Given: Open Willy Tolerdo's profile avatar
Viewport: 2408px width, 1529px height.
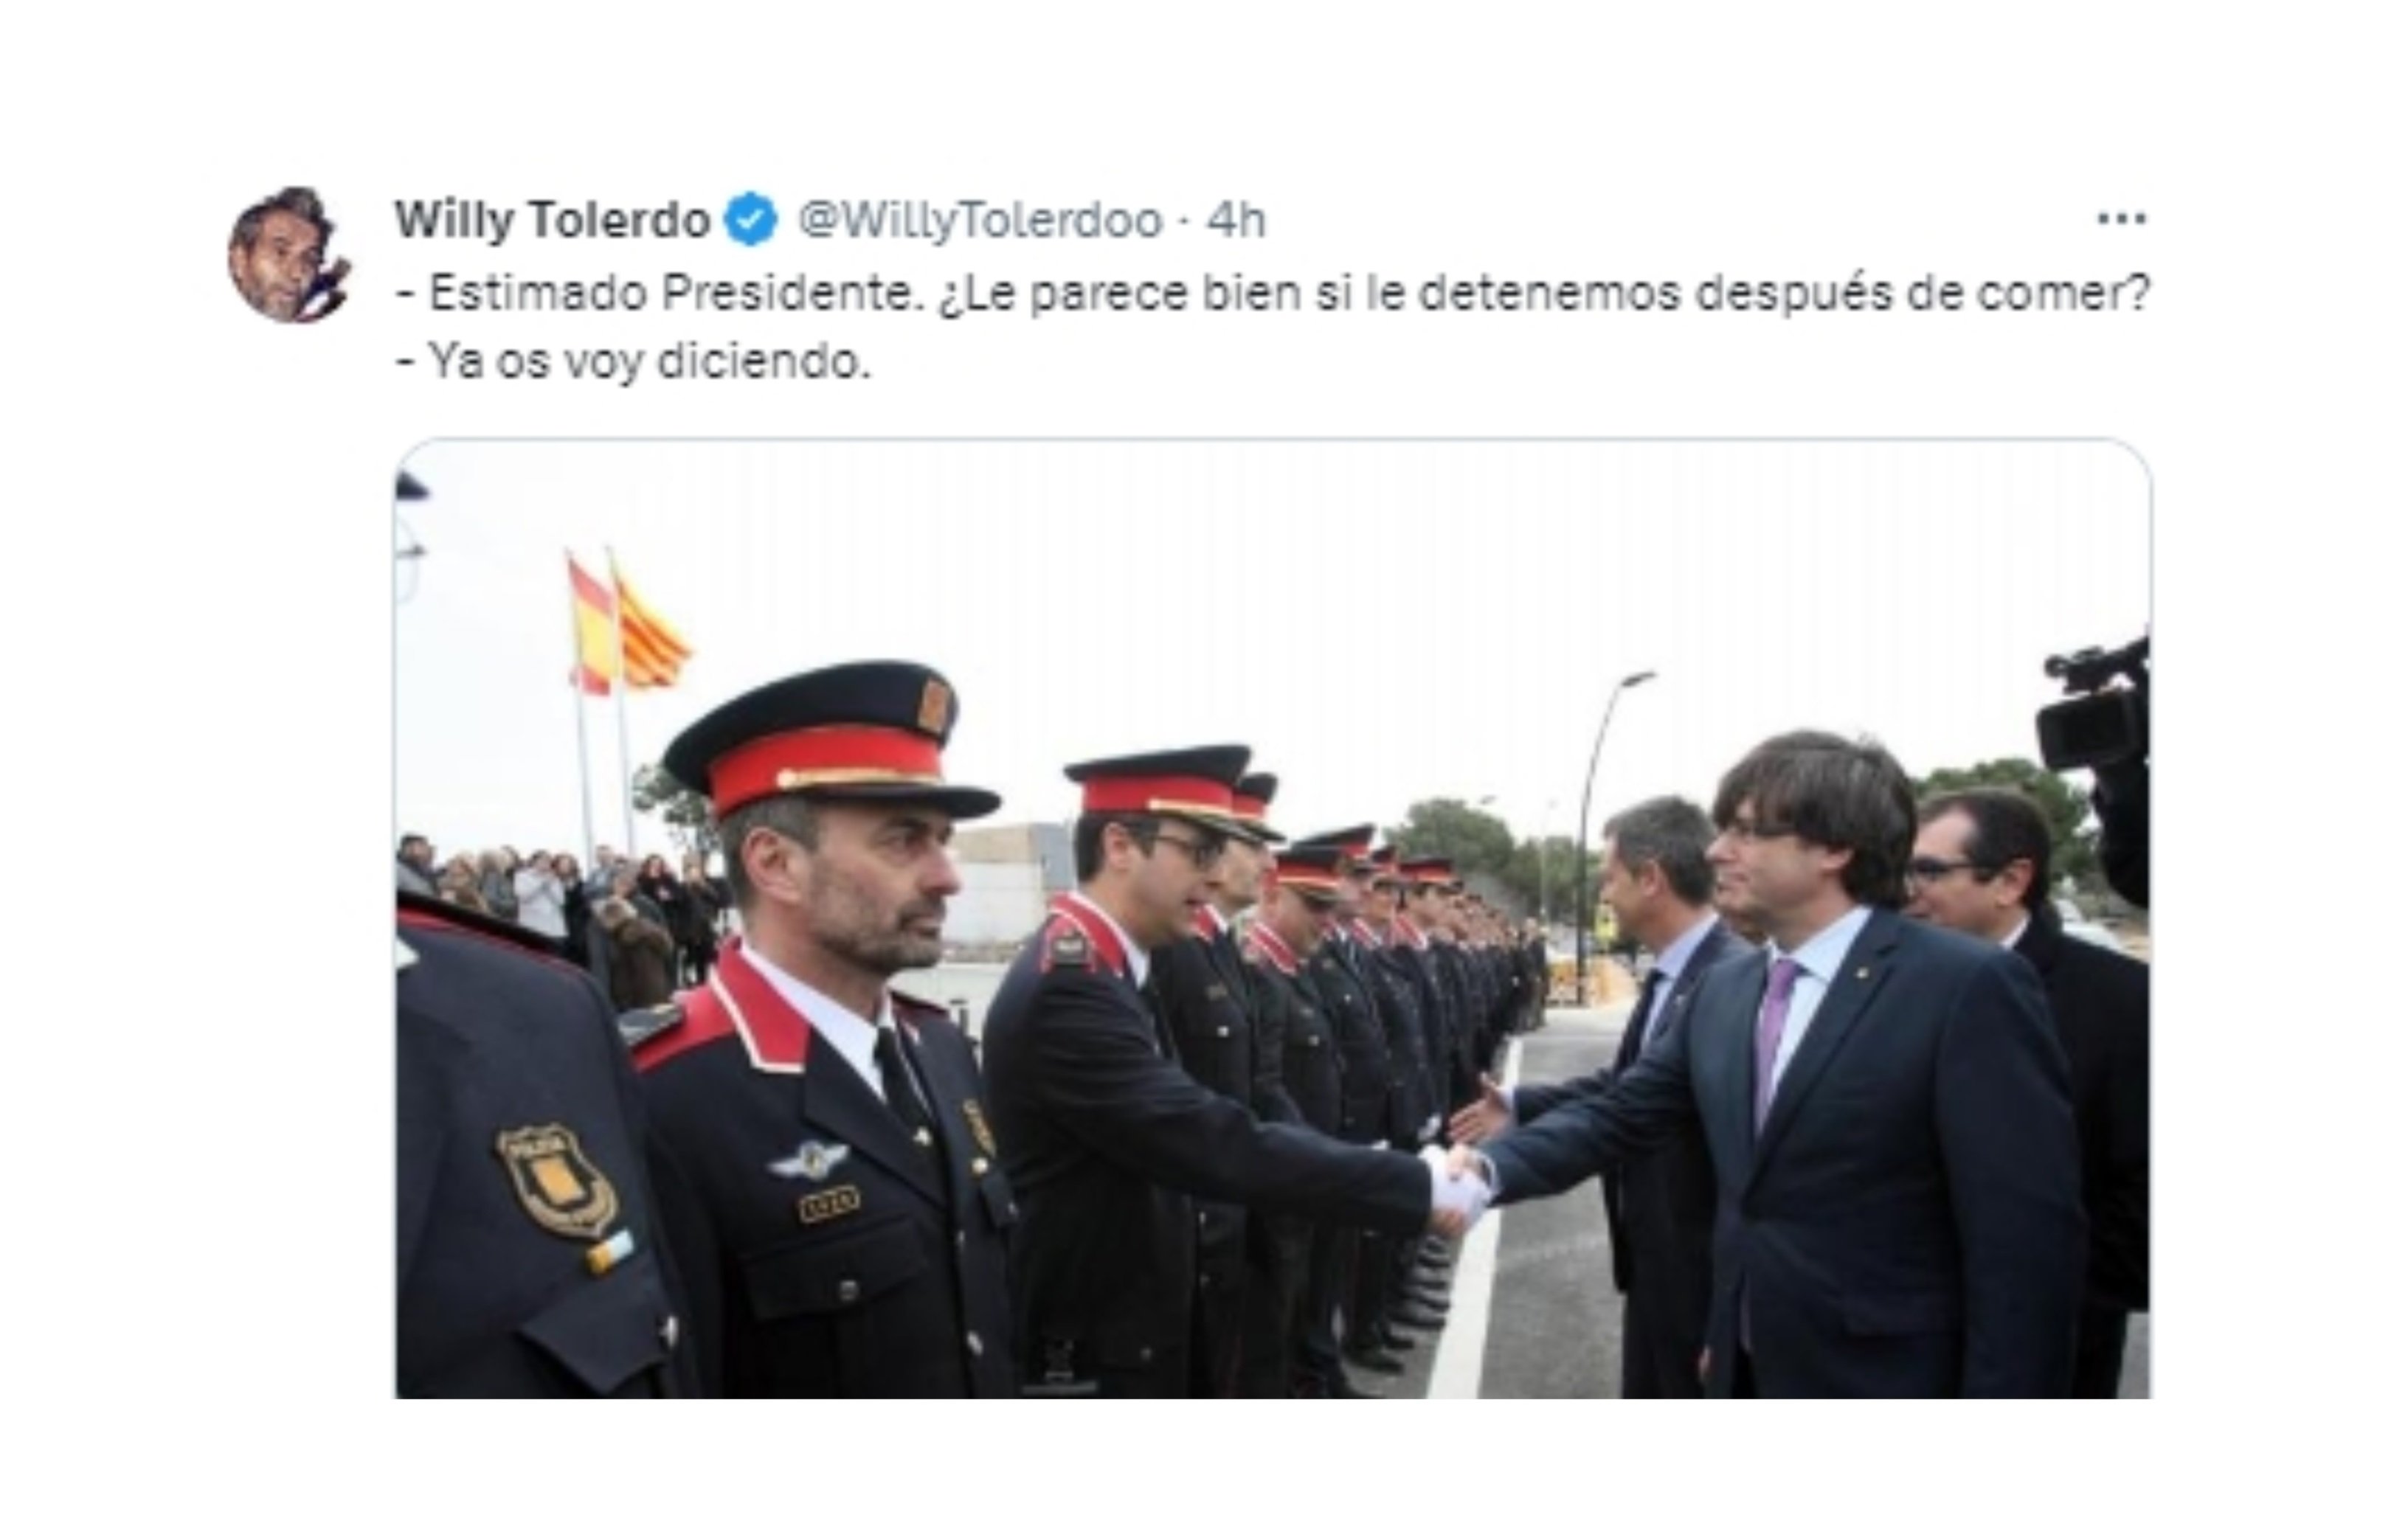Looking at the screenshot, I should click(289, 254).
